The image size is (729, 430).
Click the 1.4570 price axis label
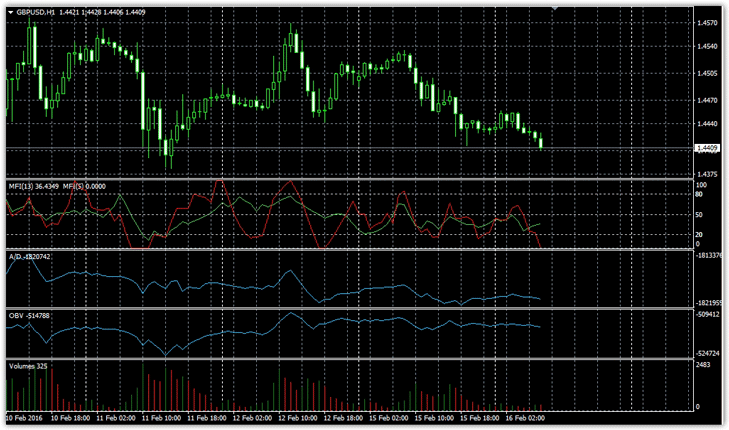pos(707,22)
